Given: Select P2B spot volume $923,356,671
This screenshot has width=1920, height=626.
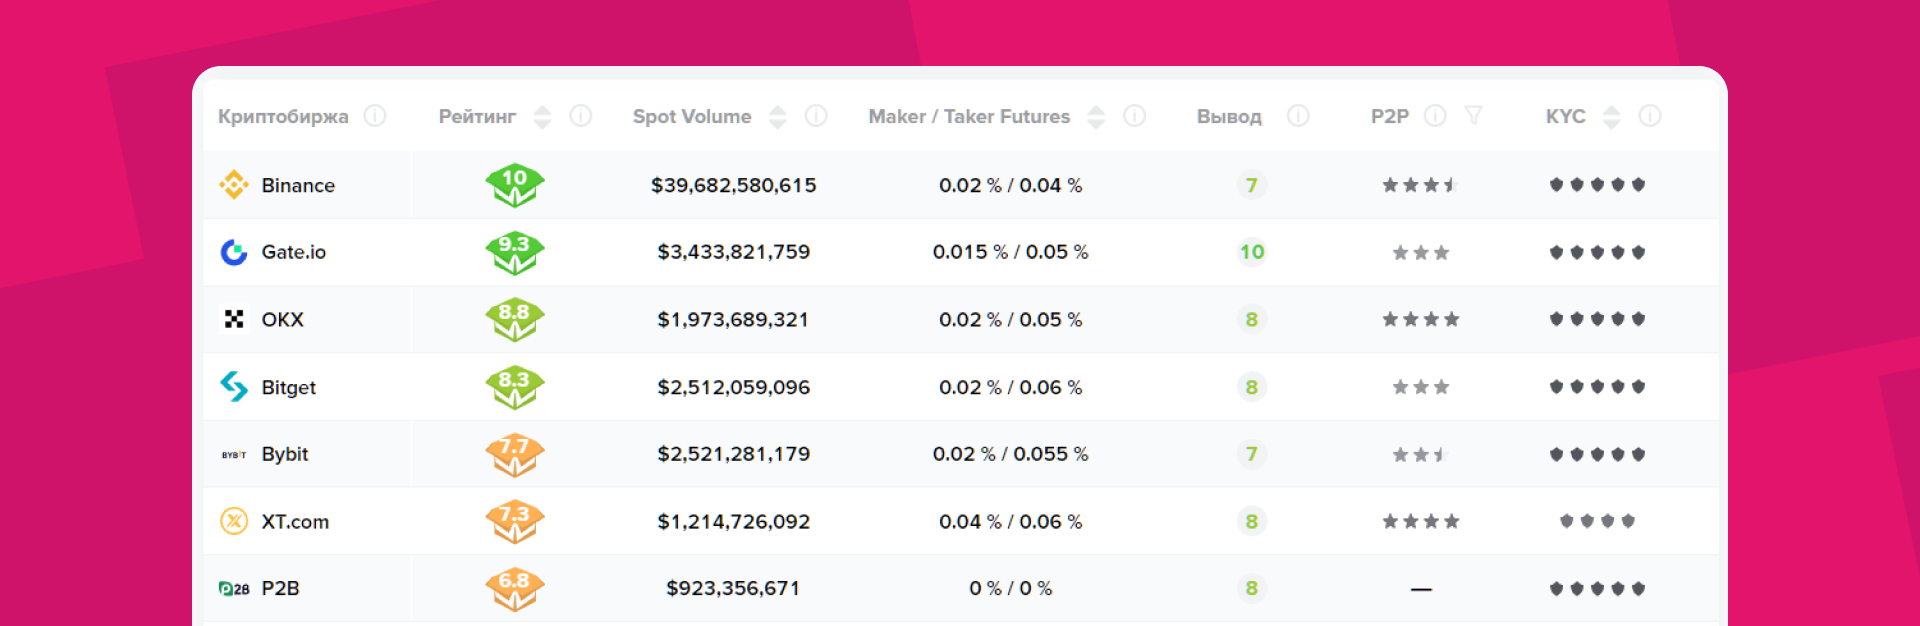Looking at the screenshot, I should pos(734,588).
